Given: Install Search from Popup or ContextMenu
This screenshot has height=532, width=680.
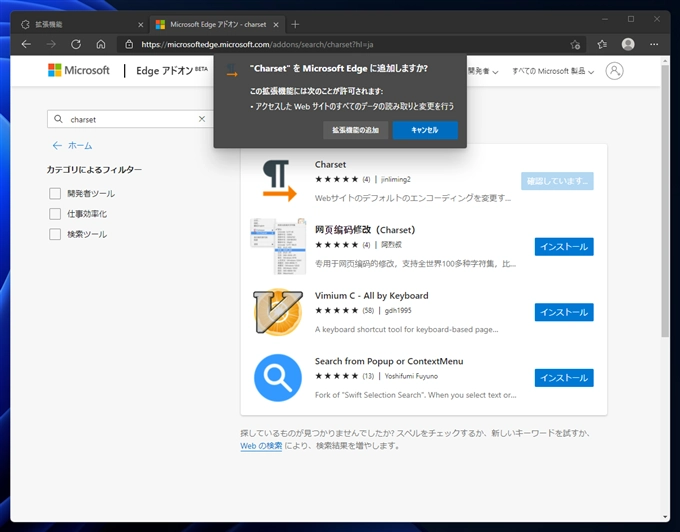Looking at the screenshot, I should point(564,378).
